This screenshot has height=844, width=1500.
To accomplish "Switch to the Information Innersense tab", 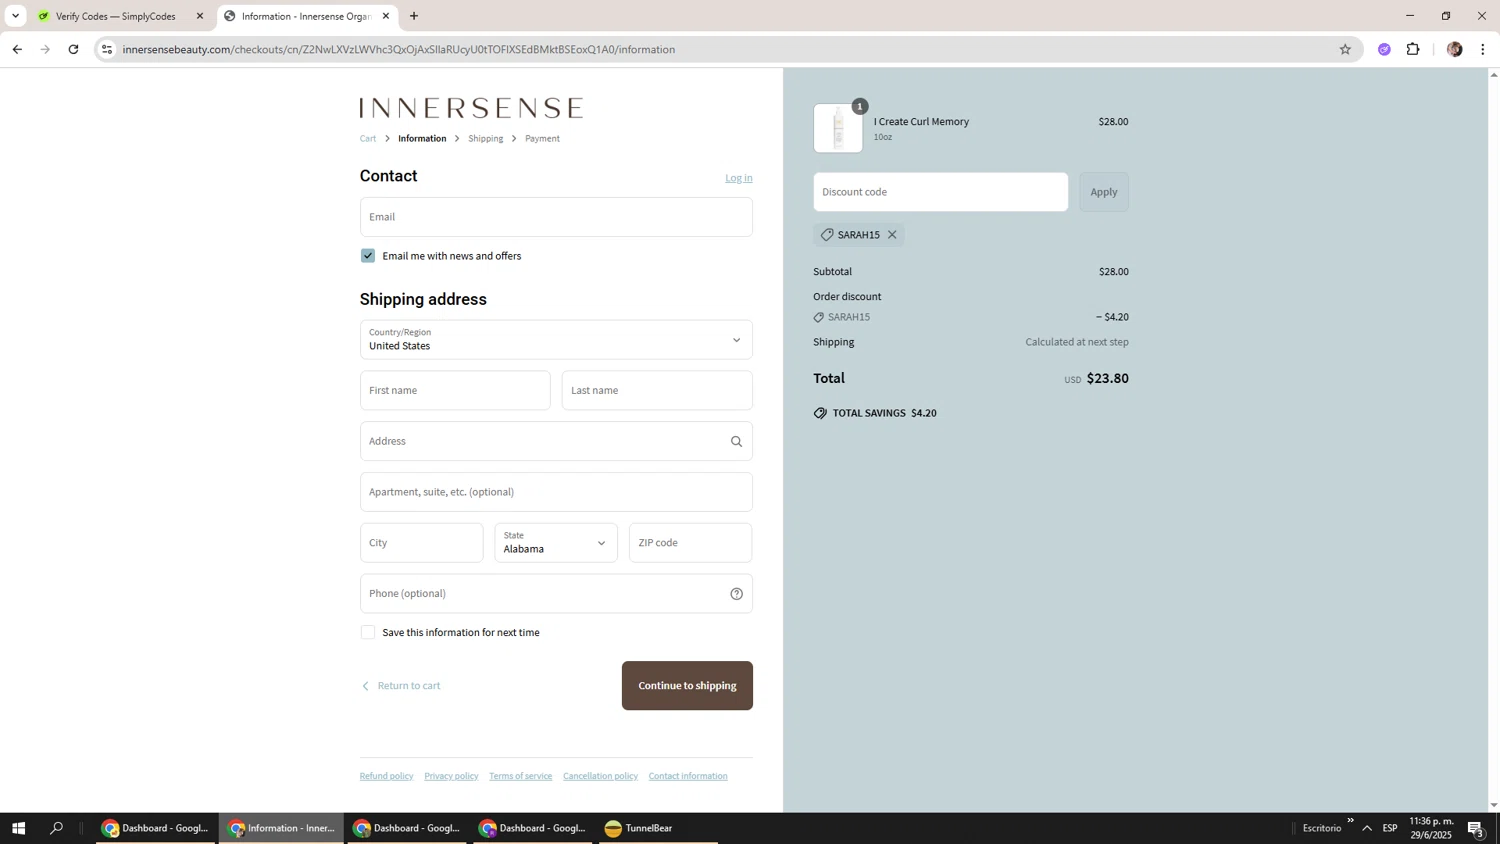I will (306, 16).
